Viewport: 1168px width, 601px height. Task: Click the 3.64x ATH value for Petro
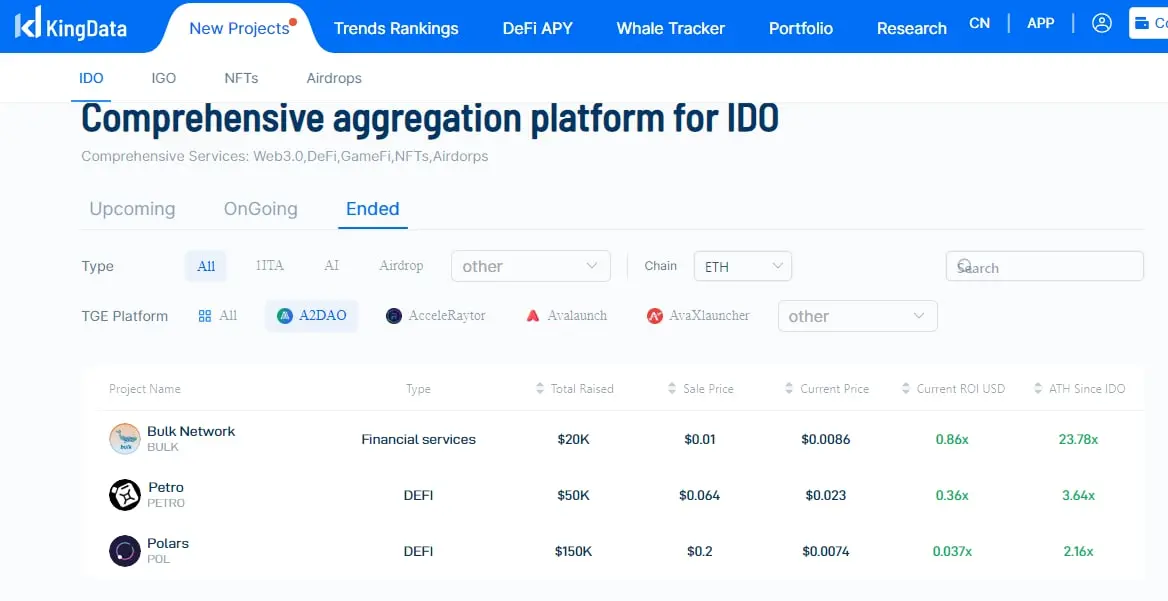pos(1078,495)
